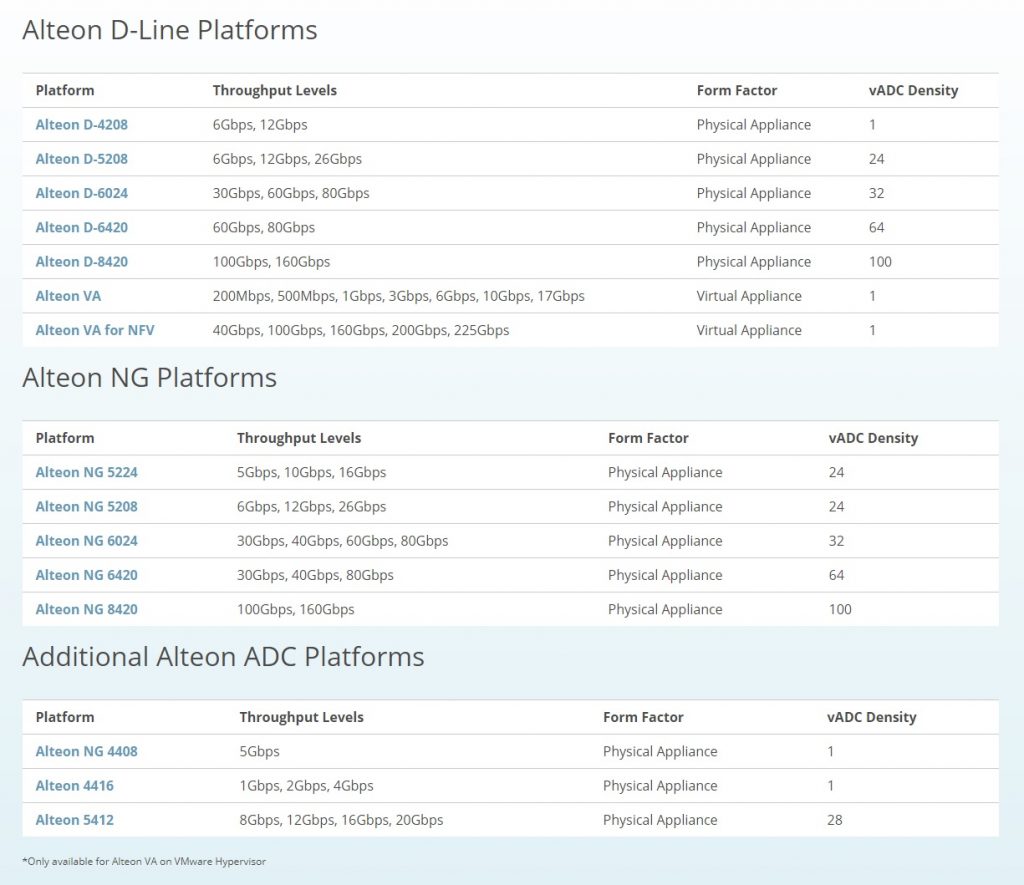
Task: Click 'Physical Appliance' in D-4208 row
Action: coord(754,125)
